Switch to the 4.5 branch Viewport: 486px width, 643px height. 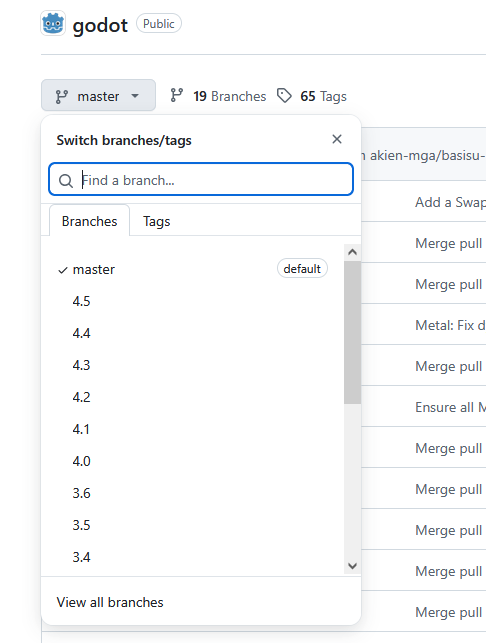click(193, 301)
